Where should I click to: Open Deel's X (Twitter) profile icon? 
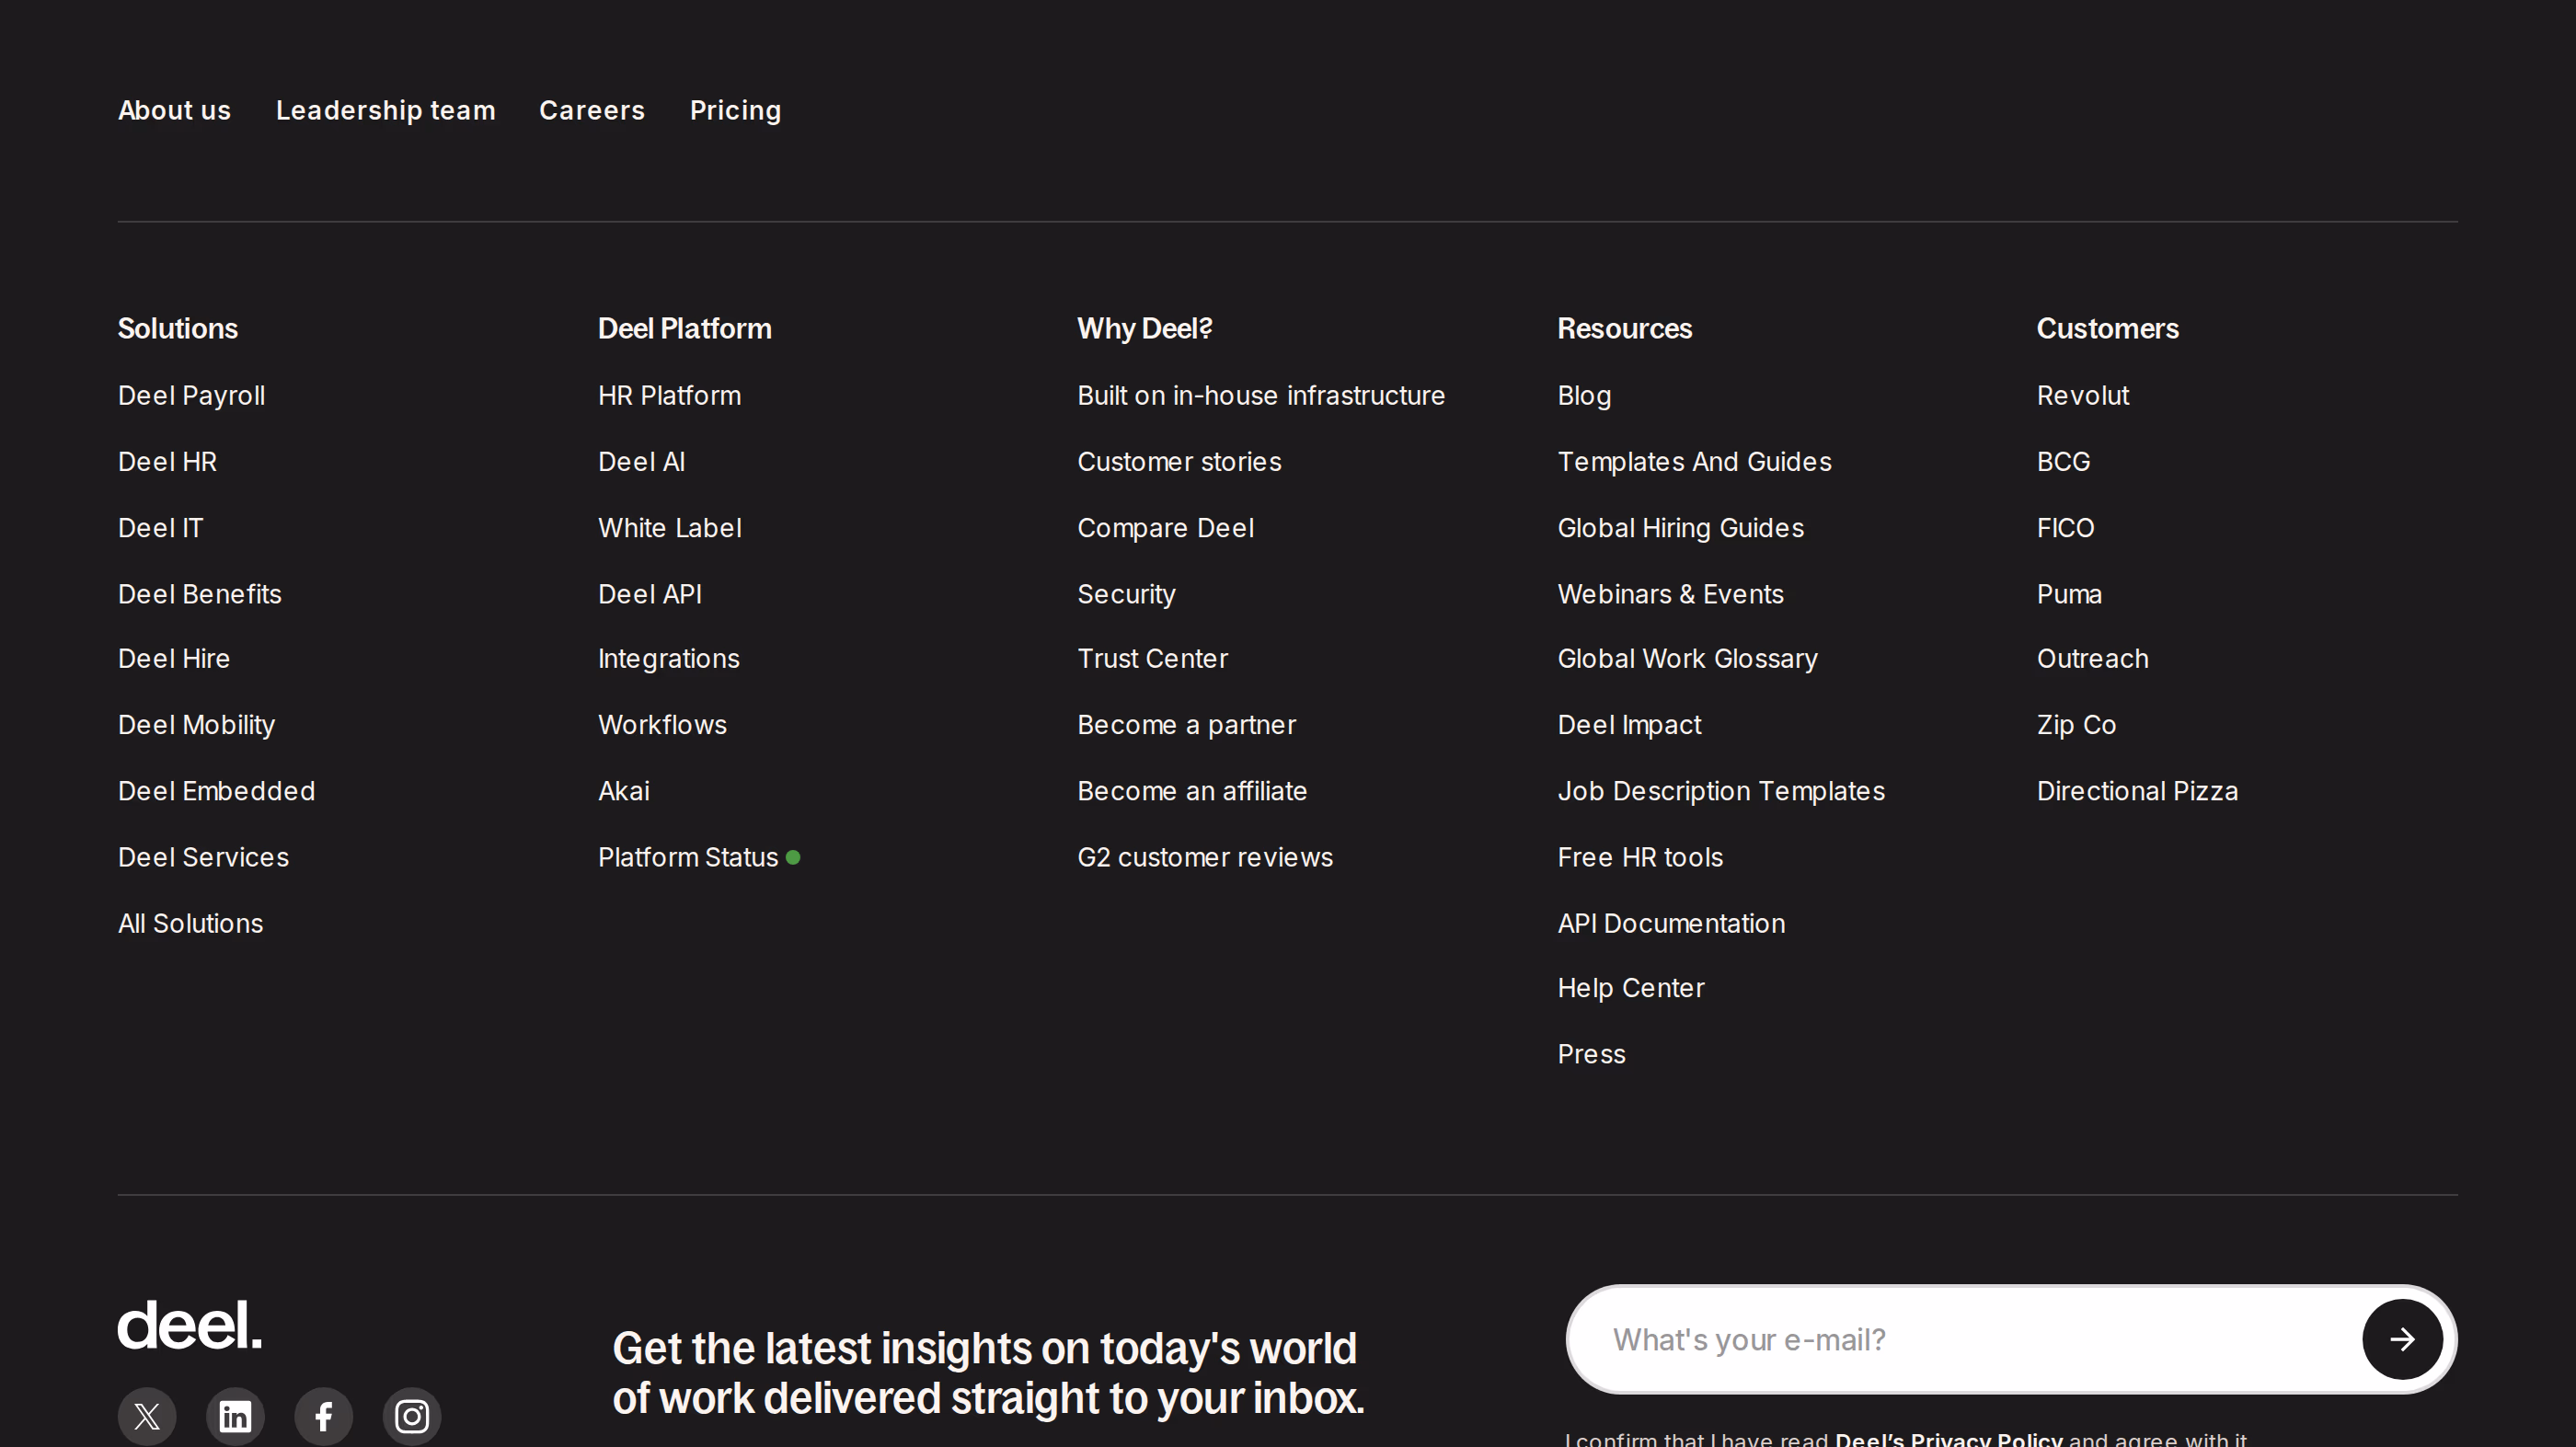147,1416
